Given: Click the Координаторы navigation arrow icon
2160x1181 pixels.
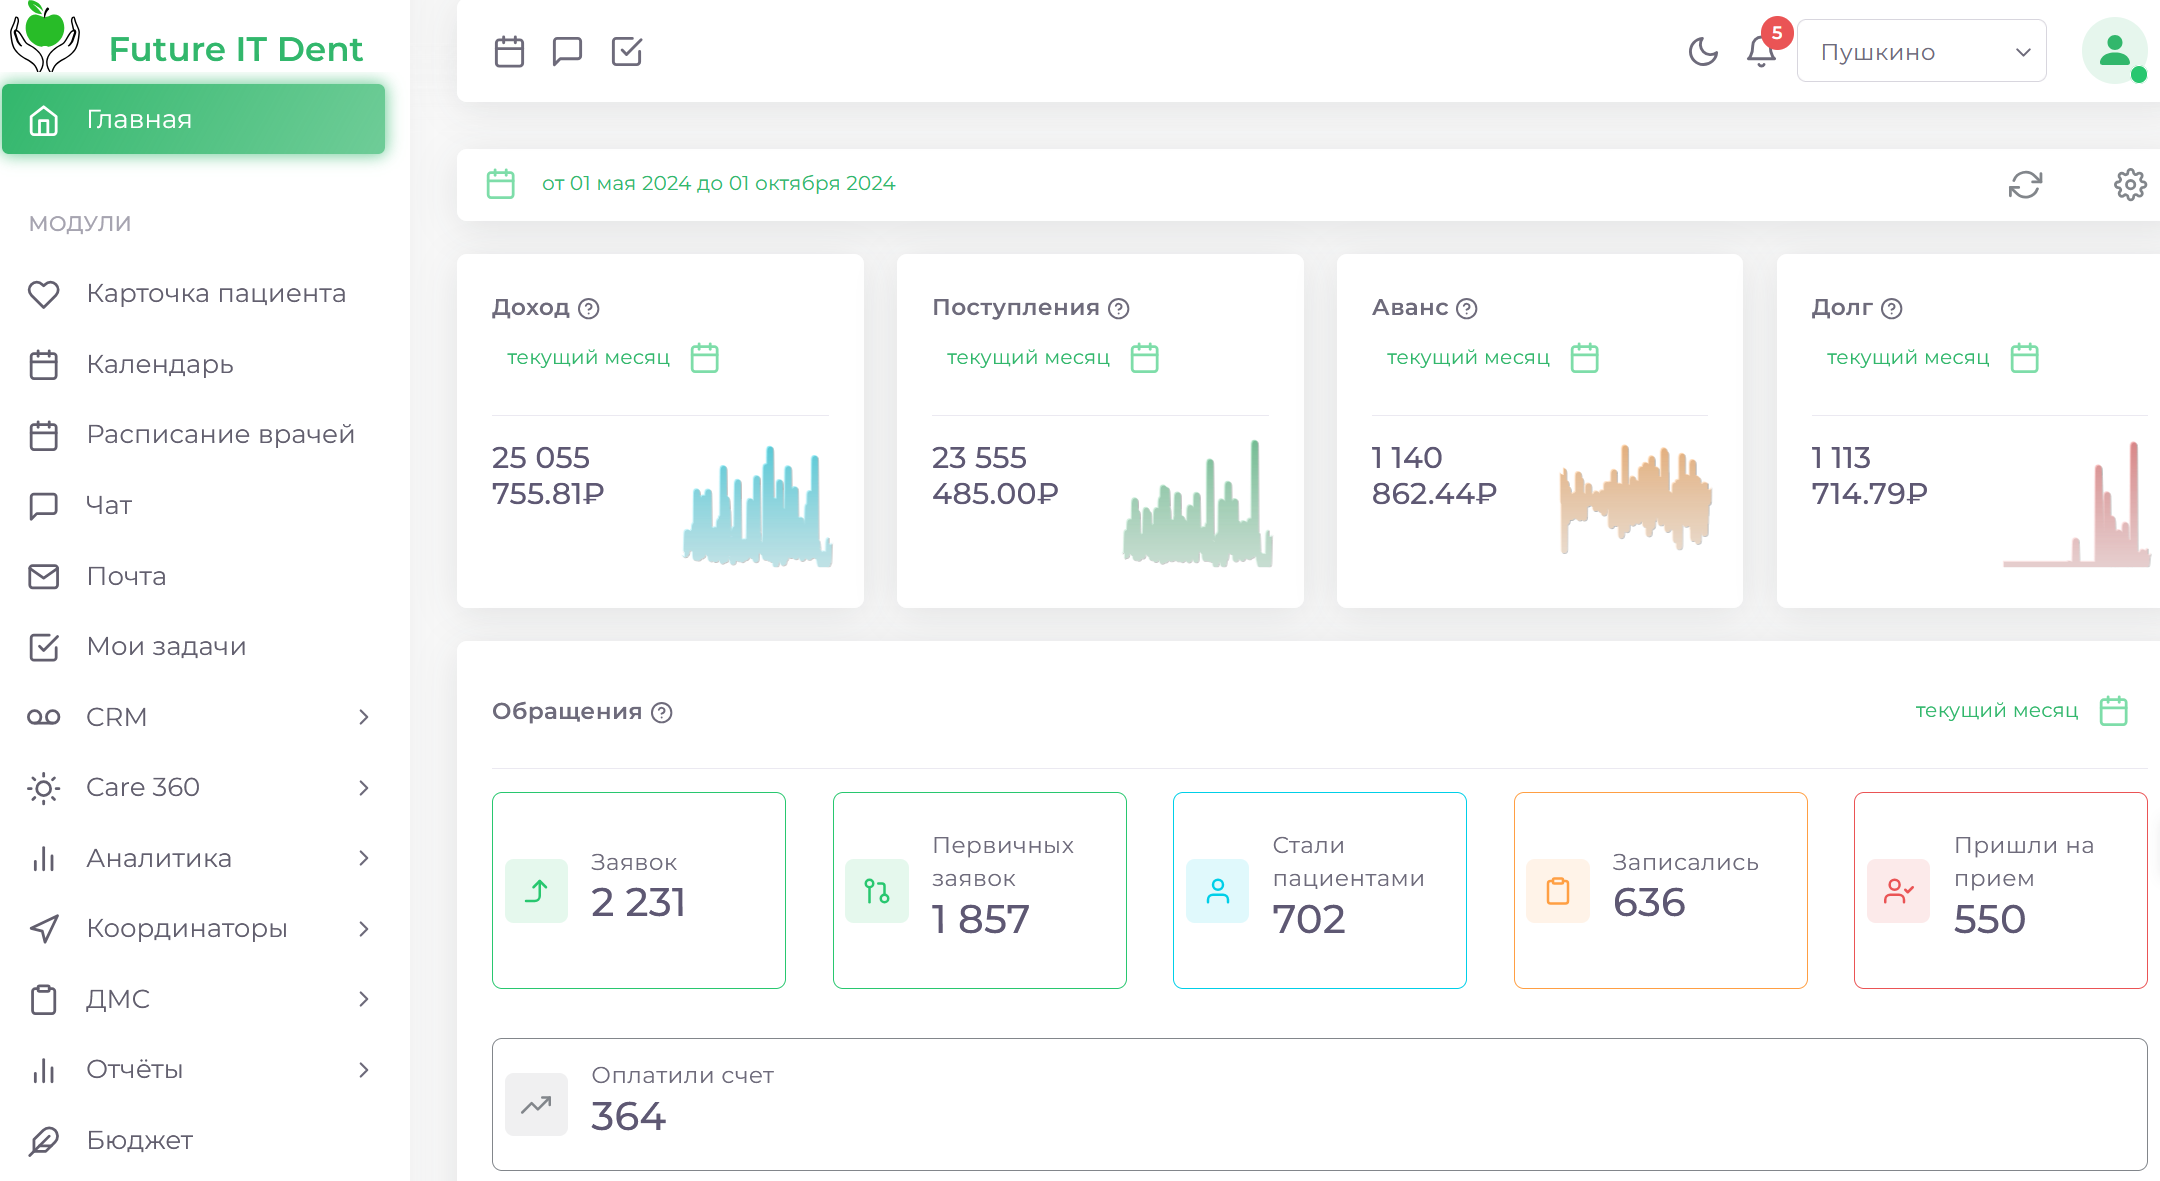Looking at the screenshot, I should tap(43, 929).
